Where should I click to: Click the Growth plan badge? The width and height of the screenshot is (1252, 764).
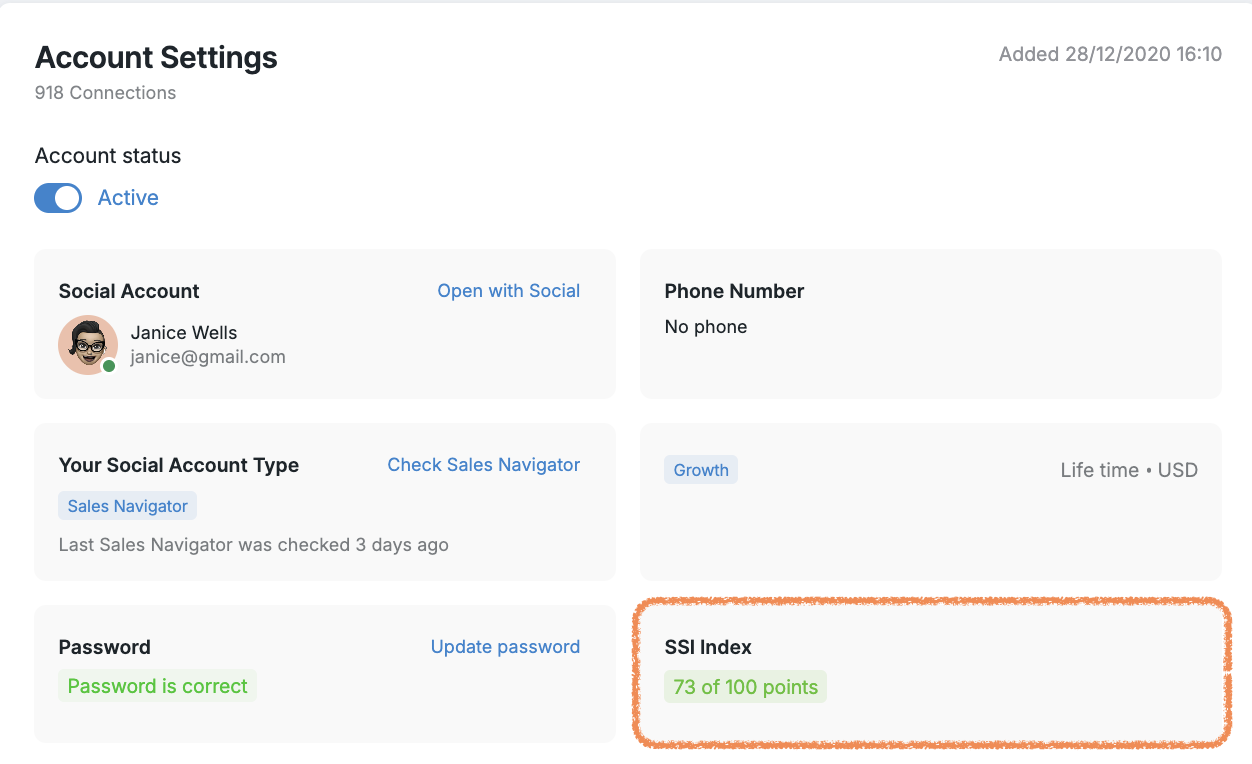(701, 470)
